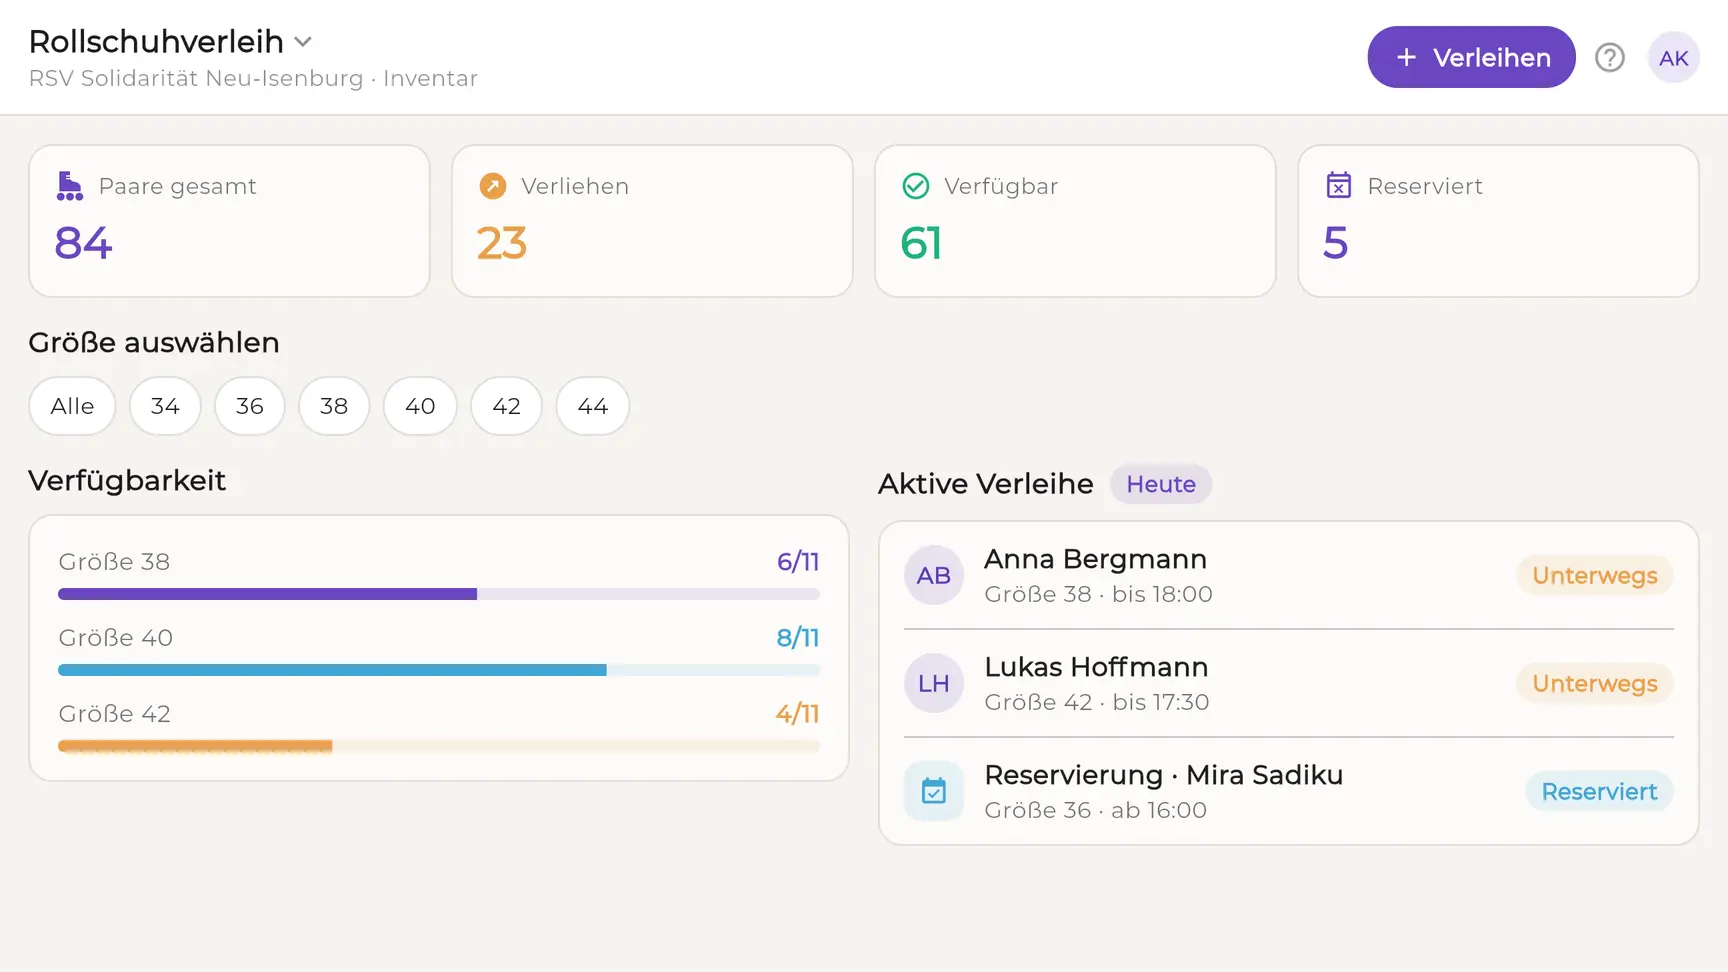Image resolution: width=1728 pixels, height=972 pixels.
Task: Filter by size 38 chip
Action: (334, 406)
